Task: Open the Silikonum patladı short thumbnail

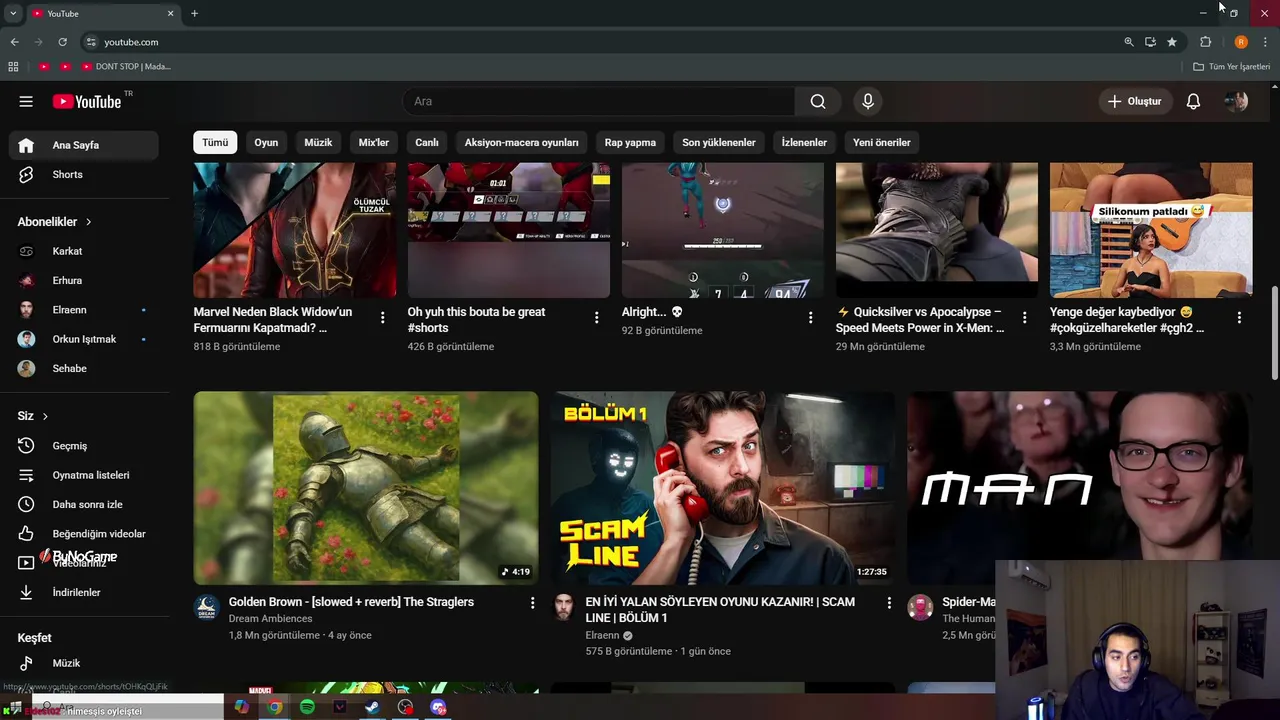Action: point(1151,230)
